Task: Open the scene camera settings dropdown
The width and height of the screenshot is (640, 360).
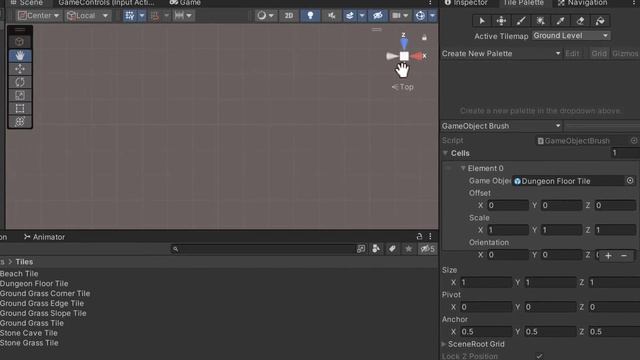Action: [x=400, y=16]
